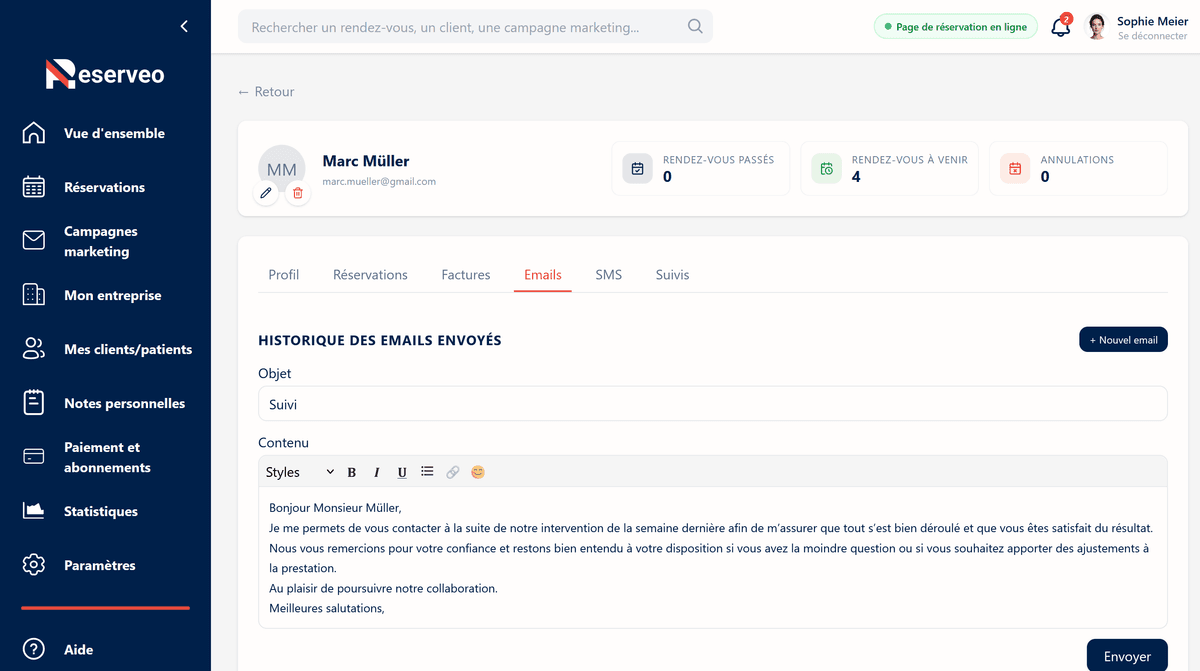Viewport: 1200px width, 671px height.
Task: Open Campagnes marketing in the sidebar
Action: click(101, 241)
